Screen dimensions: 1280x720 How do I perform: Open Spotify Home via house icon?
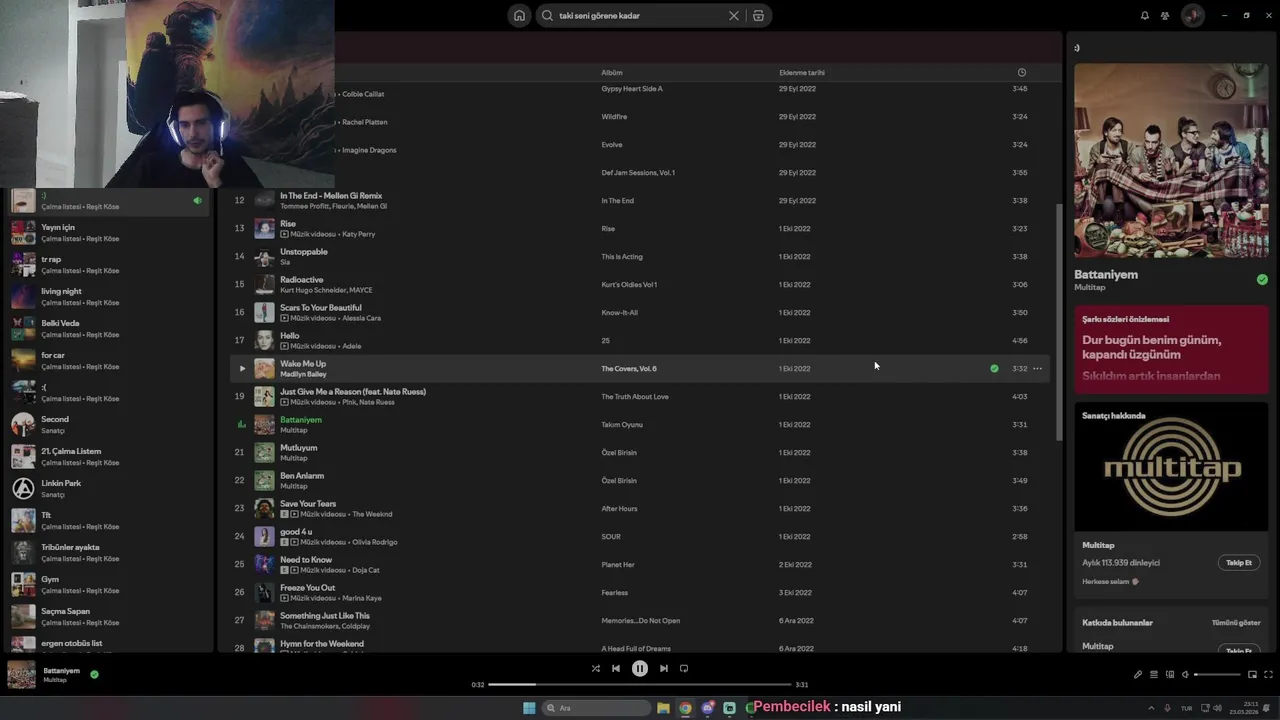pos(518,16)
